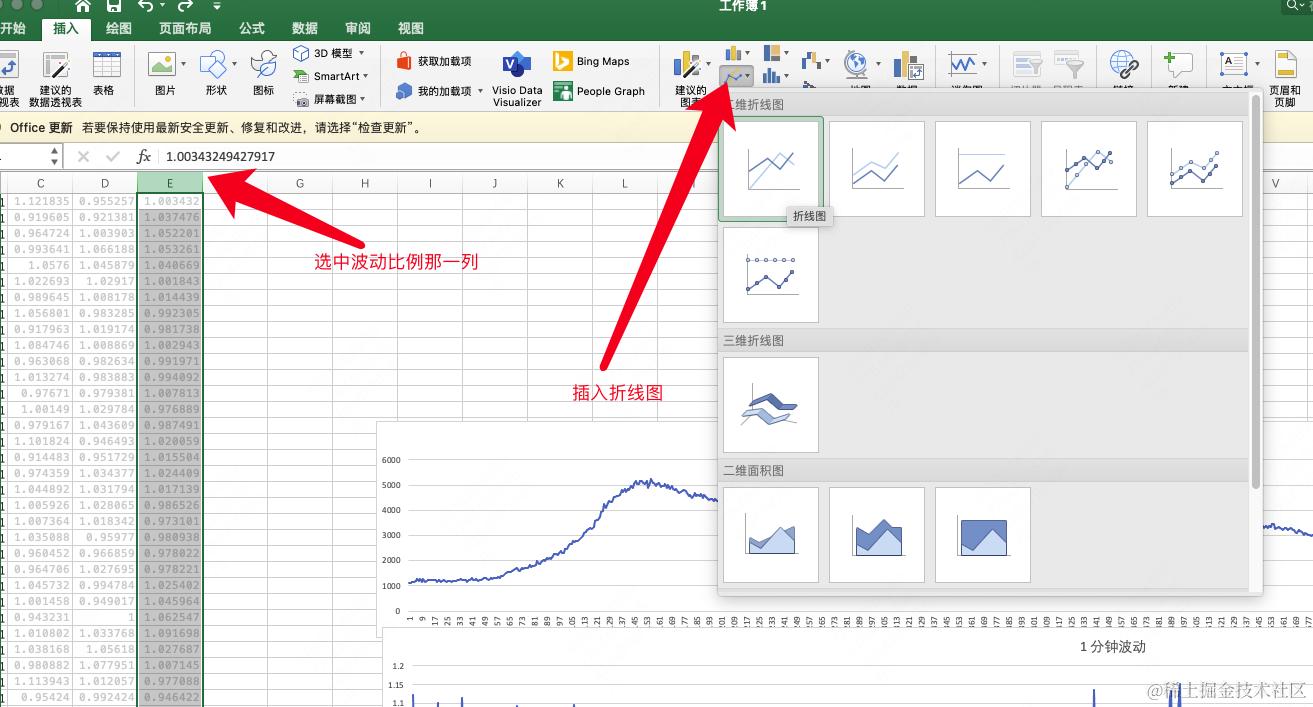Select column E header
The width and height of the screenshot is (1313, 707).
pyautogui.click(x=170, y=183)
